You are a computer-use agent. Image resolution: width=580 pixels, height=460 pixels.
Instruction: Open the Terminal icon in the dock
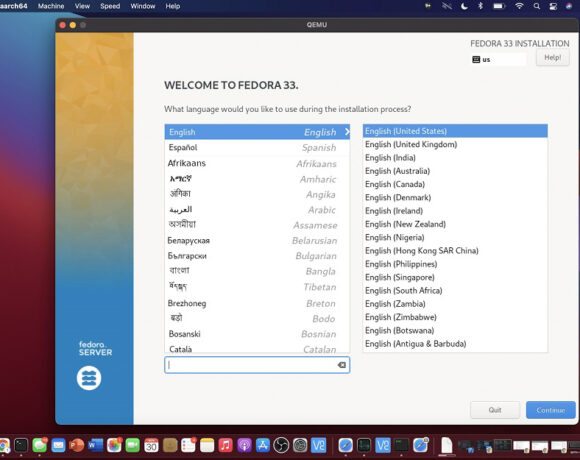(x=21, y=445)
